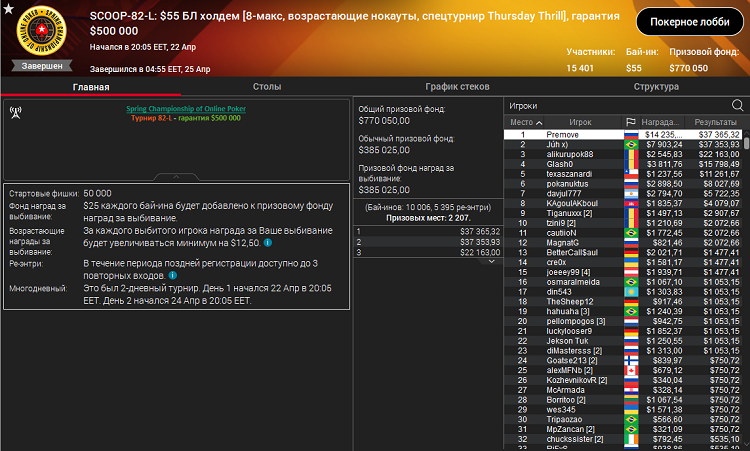Sort players by Место column

coord(525,122)
